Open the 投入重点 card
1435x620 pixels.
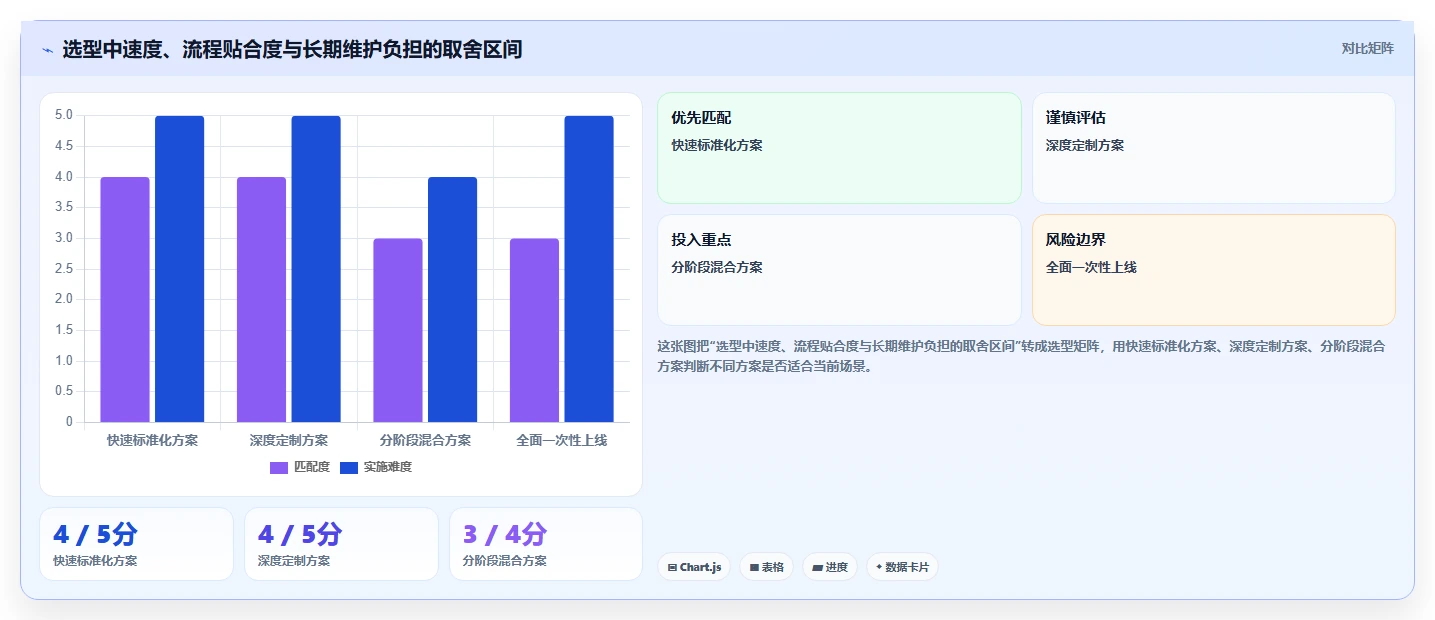[839, 270]
